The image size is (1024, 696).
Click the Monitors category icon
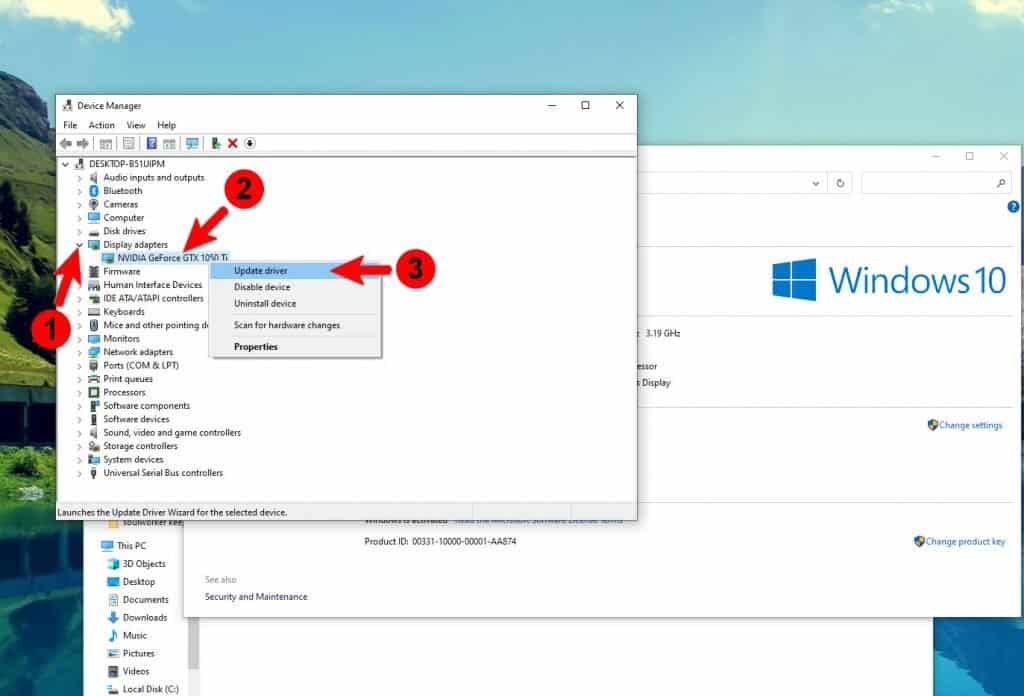94,339
